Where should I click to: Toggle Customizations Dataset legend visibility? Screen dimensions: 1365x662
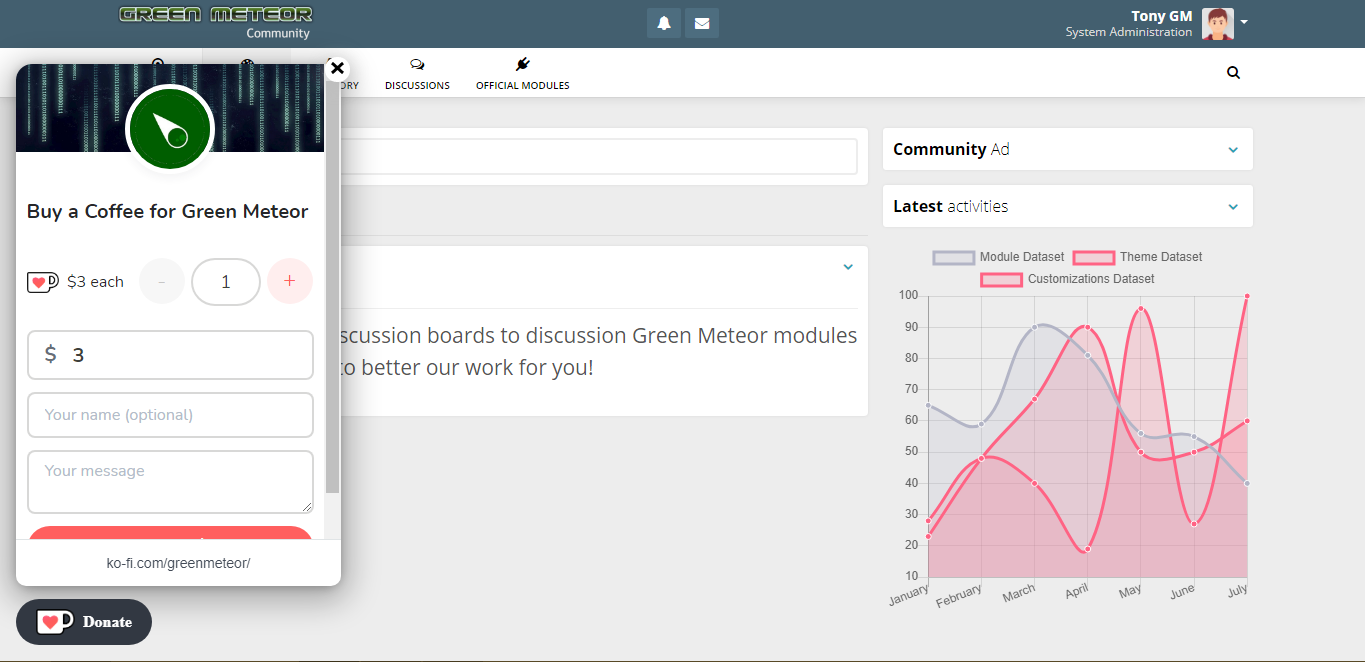(x=1068, y=279)
